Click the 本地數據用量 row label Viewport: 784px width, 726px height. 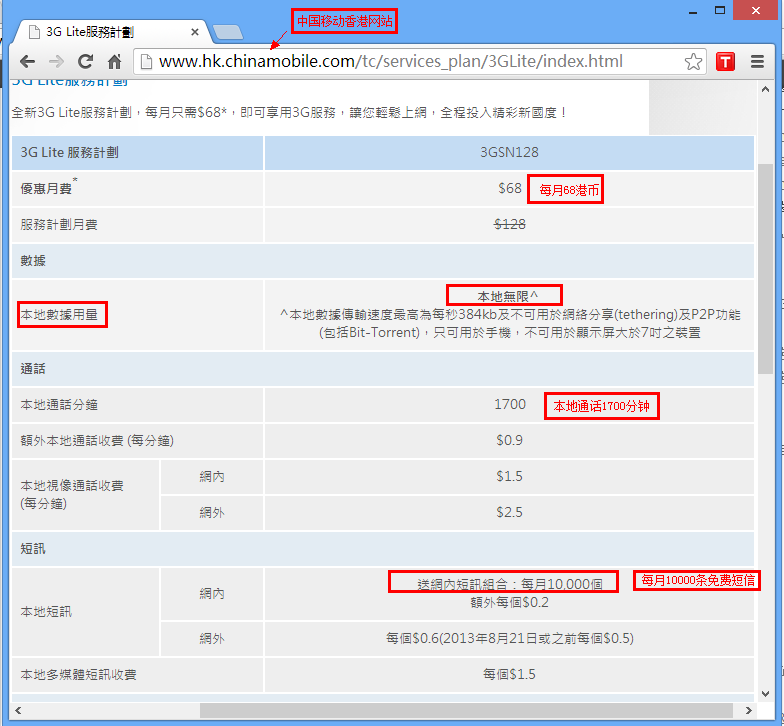(x=59, y=314)
